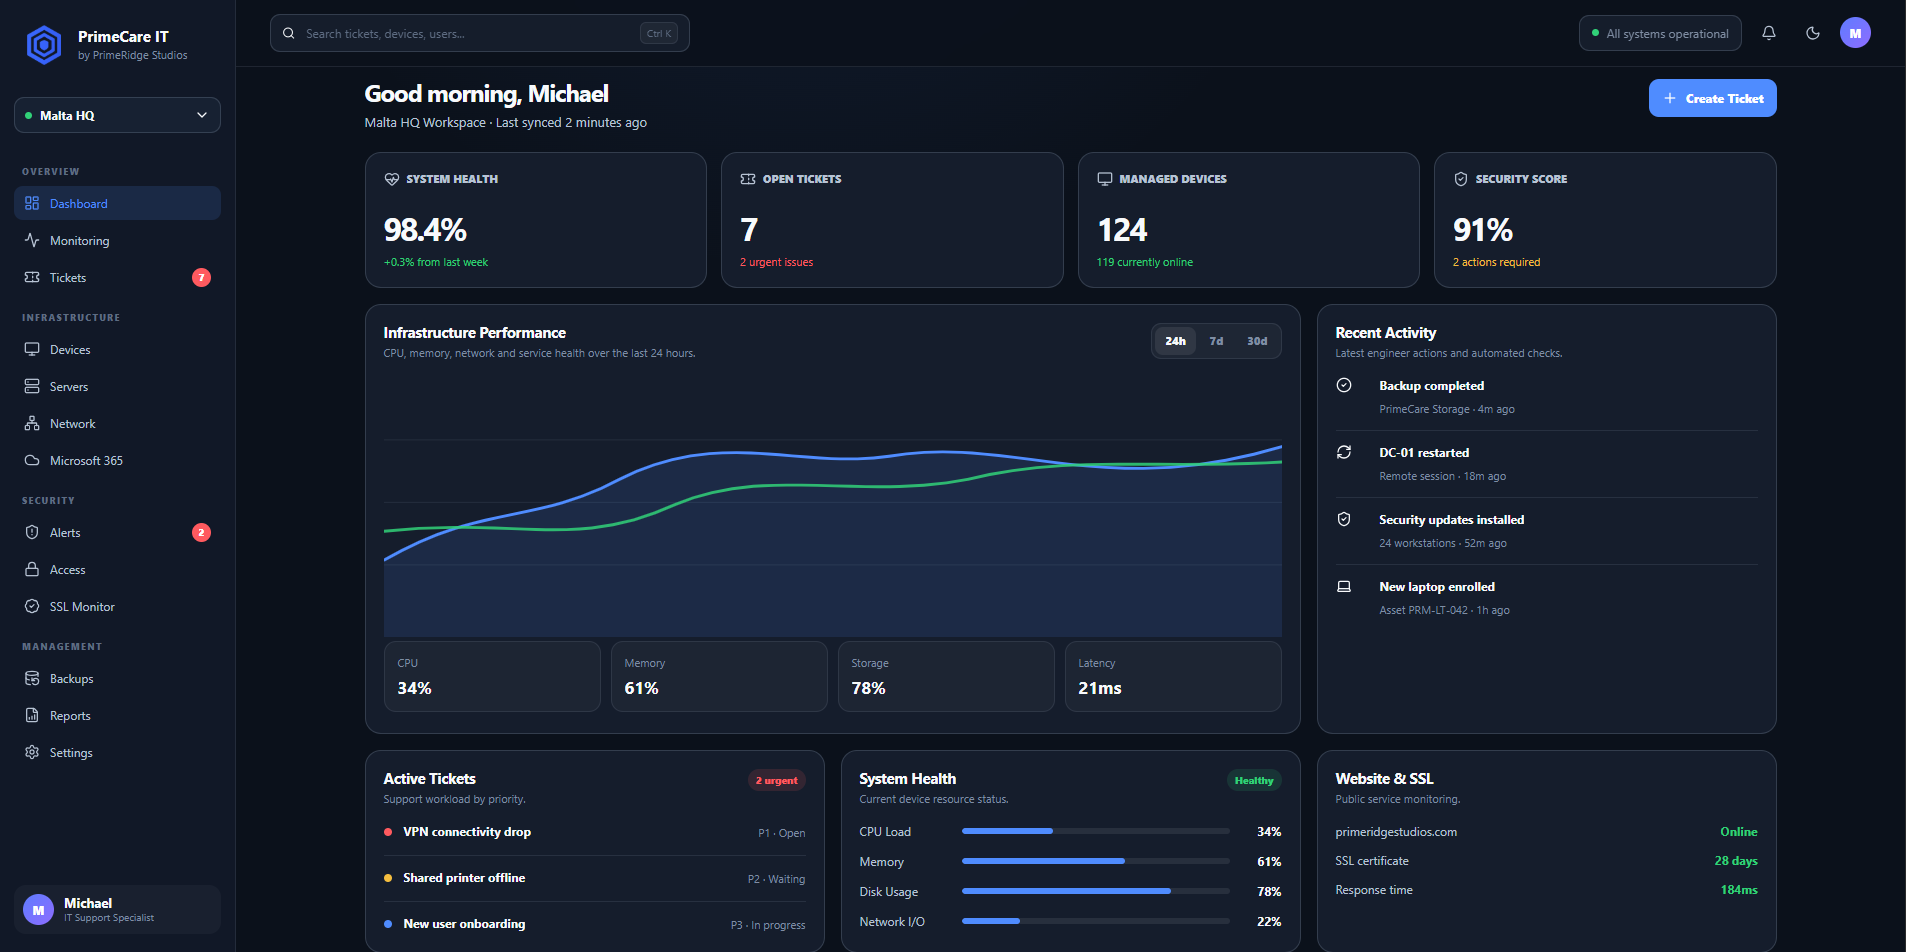Image resolution: width=1906 pixels, height=952 pixels.
Task: Open the notifications bell
Action: (1769, 33)
